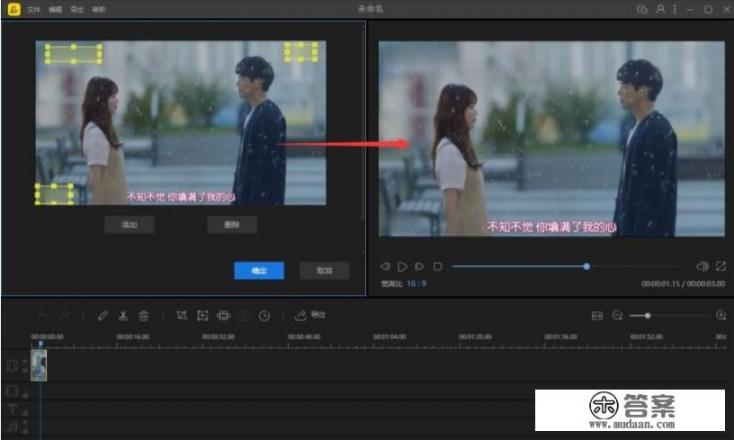
Task: Click the pencil edit tool in timeline toolbar
Action: pos(102,315)
